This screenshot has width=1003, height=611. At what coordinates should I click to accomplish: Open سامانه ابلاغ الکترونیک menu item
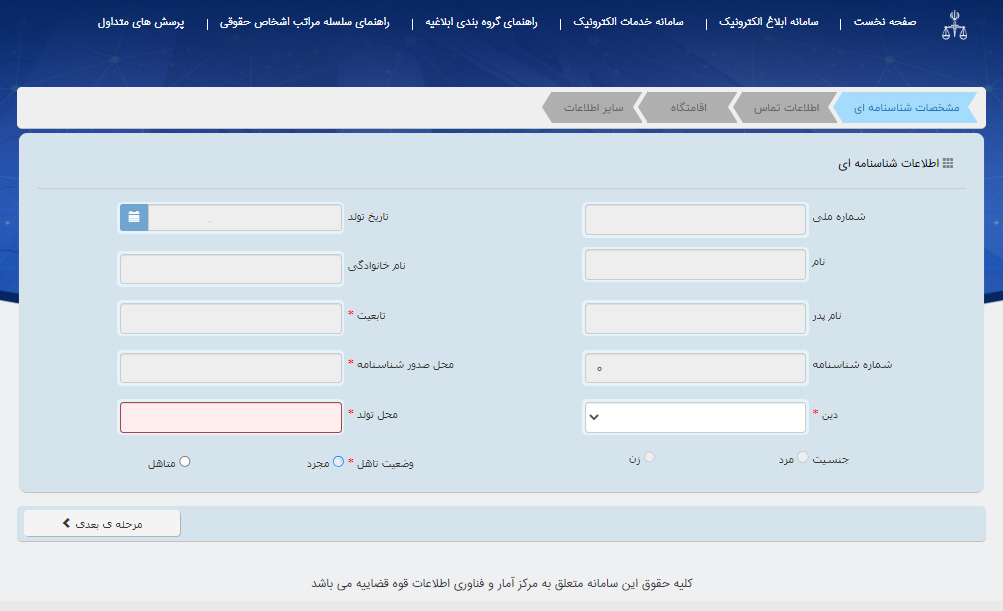[768, 22]
